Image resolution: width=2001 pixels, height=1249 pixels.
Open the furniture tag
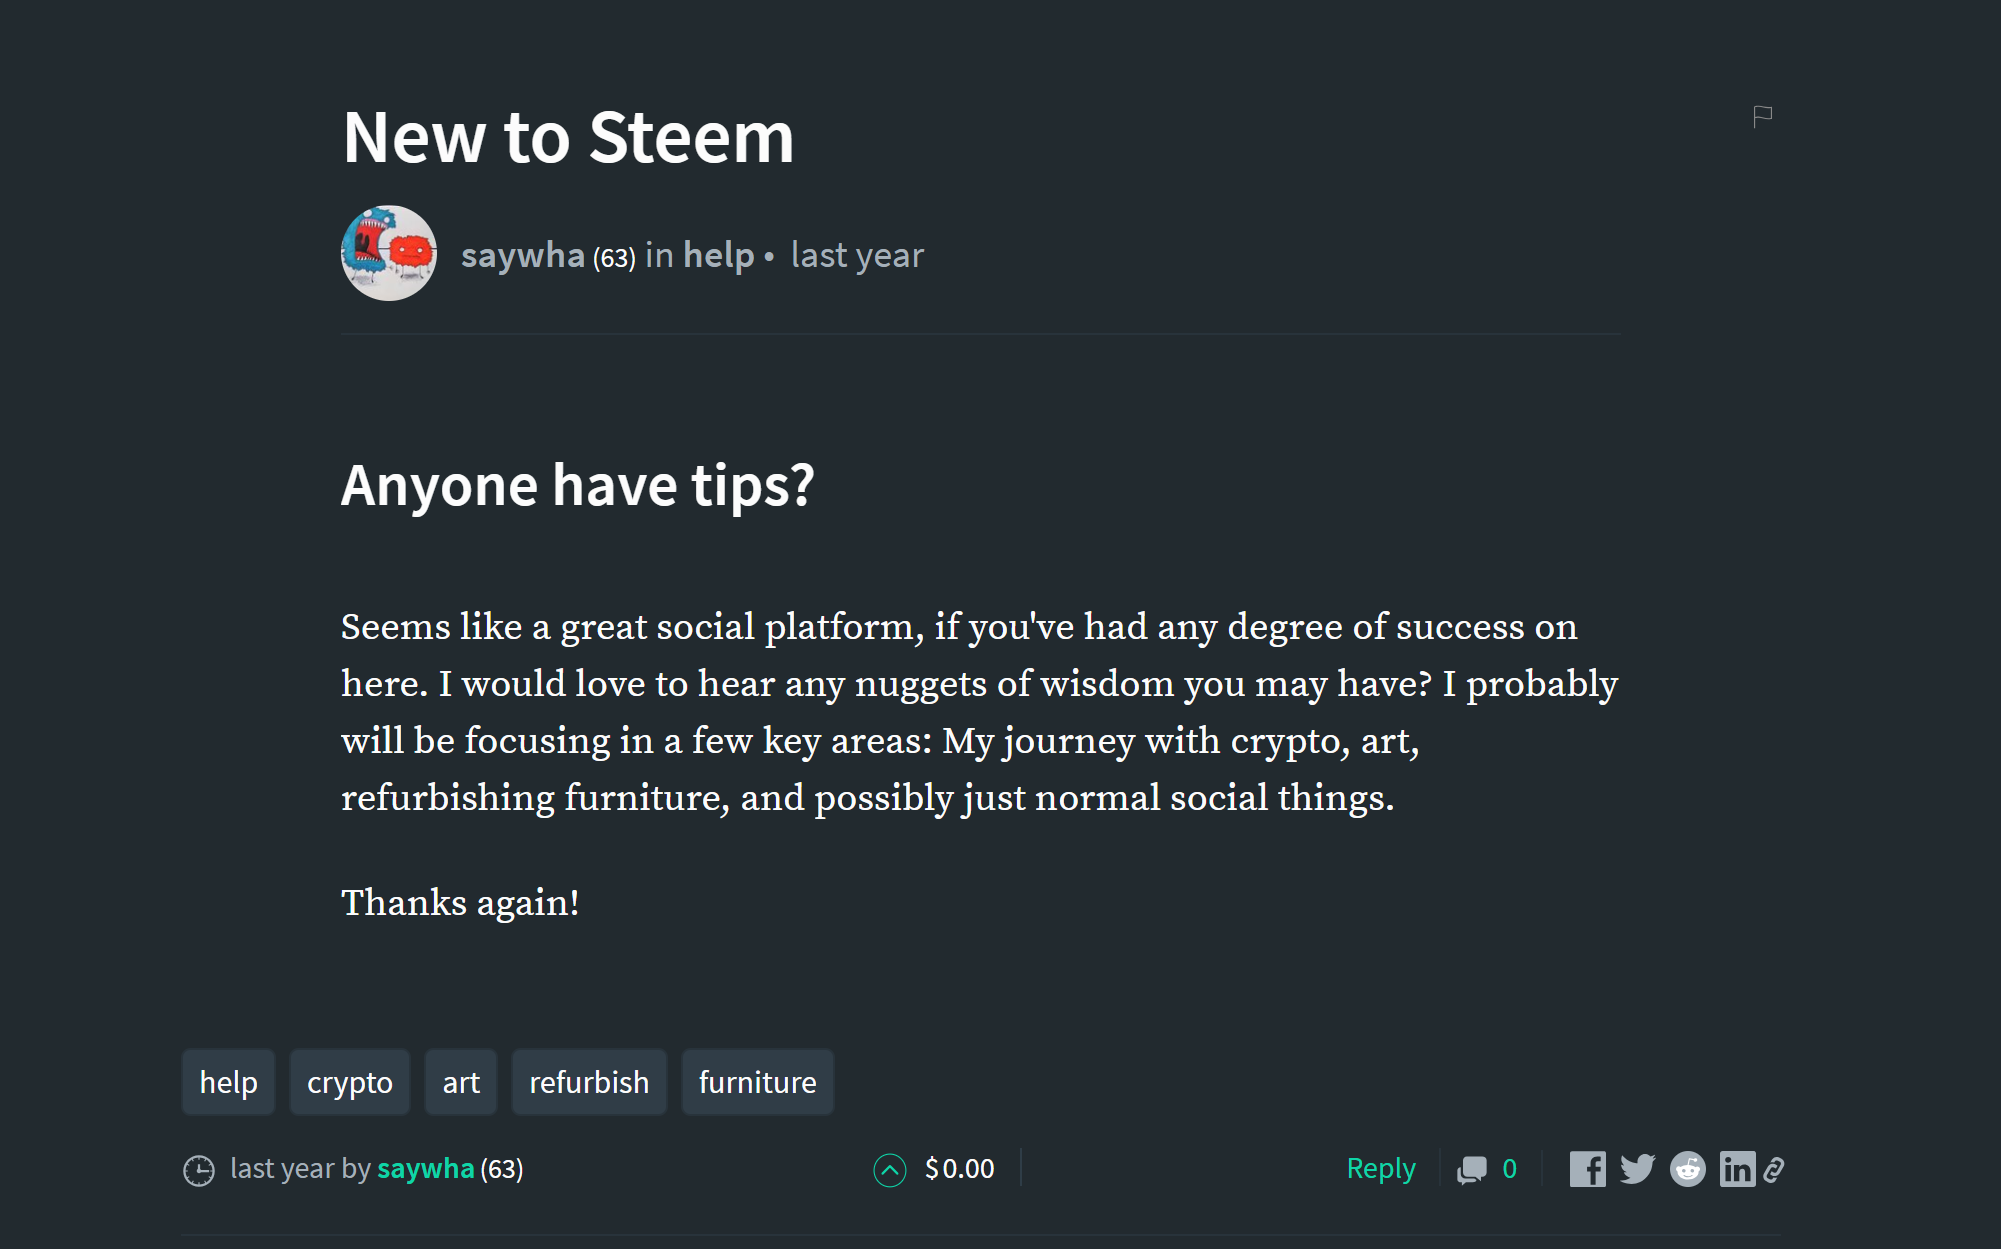(757, 1082)
